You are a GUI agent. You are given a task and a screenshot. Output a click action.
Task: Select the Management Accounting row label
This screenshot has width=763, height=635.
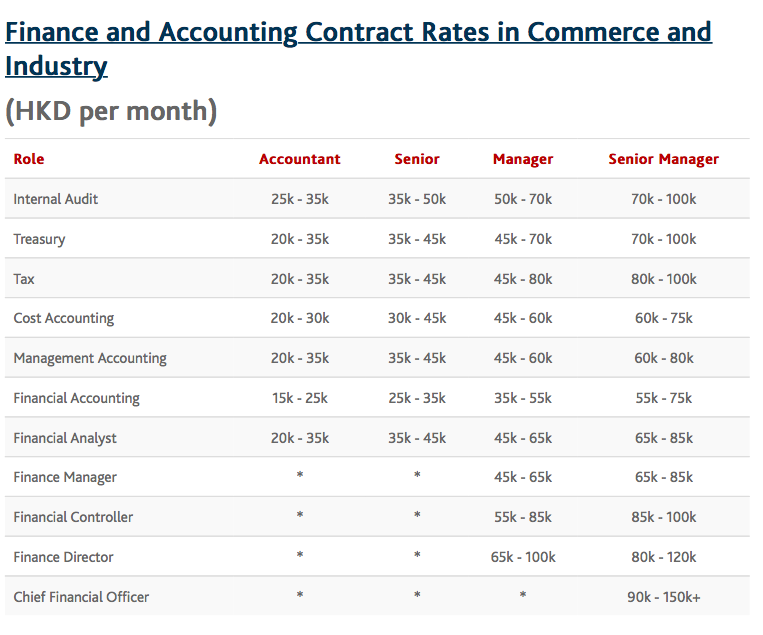click(90, 358)
